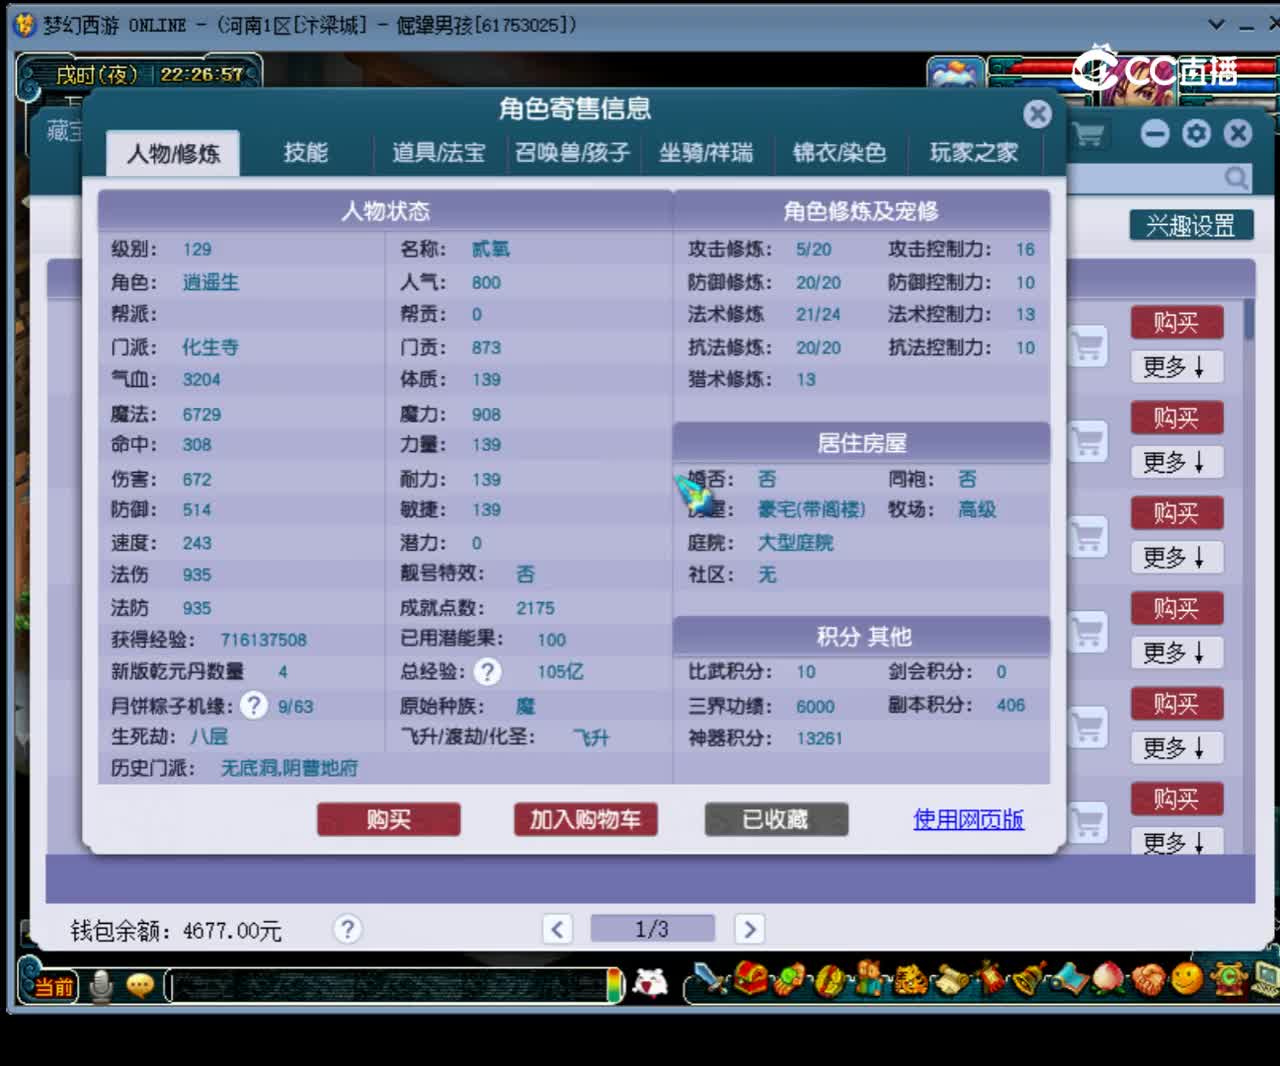Click the 豪宅(带阁楼) house value
This screenshot has width=1280, height=1066.
811,509
